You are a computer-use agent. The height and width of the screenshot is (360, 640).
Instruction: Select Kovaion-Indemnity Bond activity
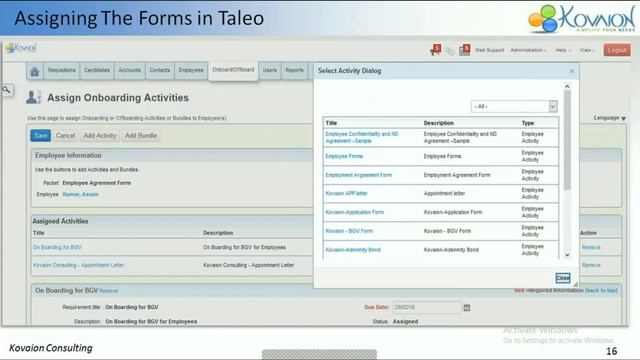click(x=353, y=250)
